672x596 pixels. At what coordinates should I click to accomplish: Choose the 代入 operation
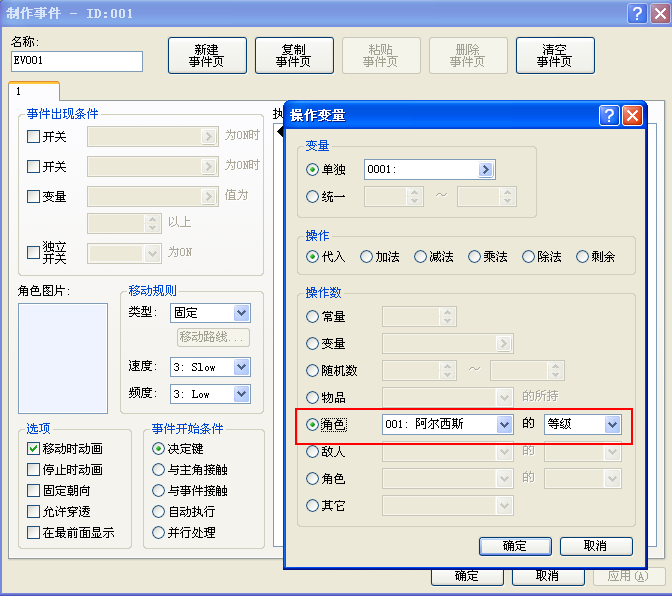click(x=312, y=257)
